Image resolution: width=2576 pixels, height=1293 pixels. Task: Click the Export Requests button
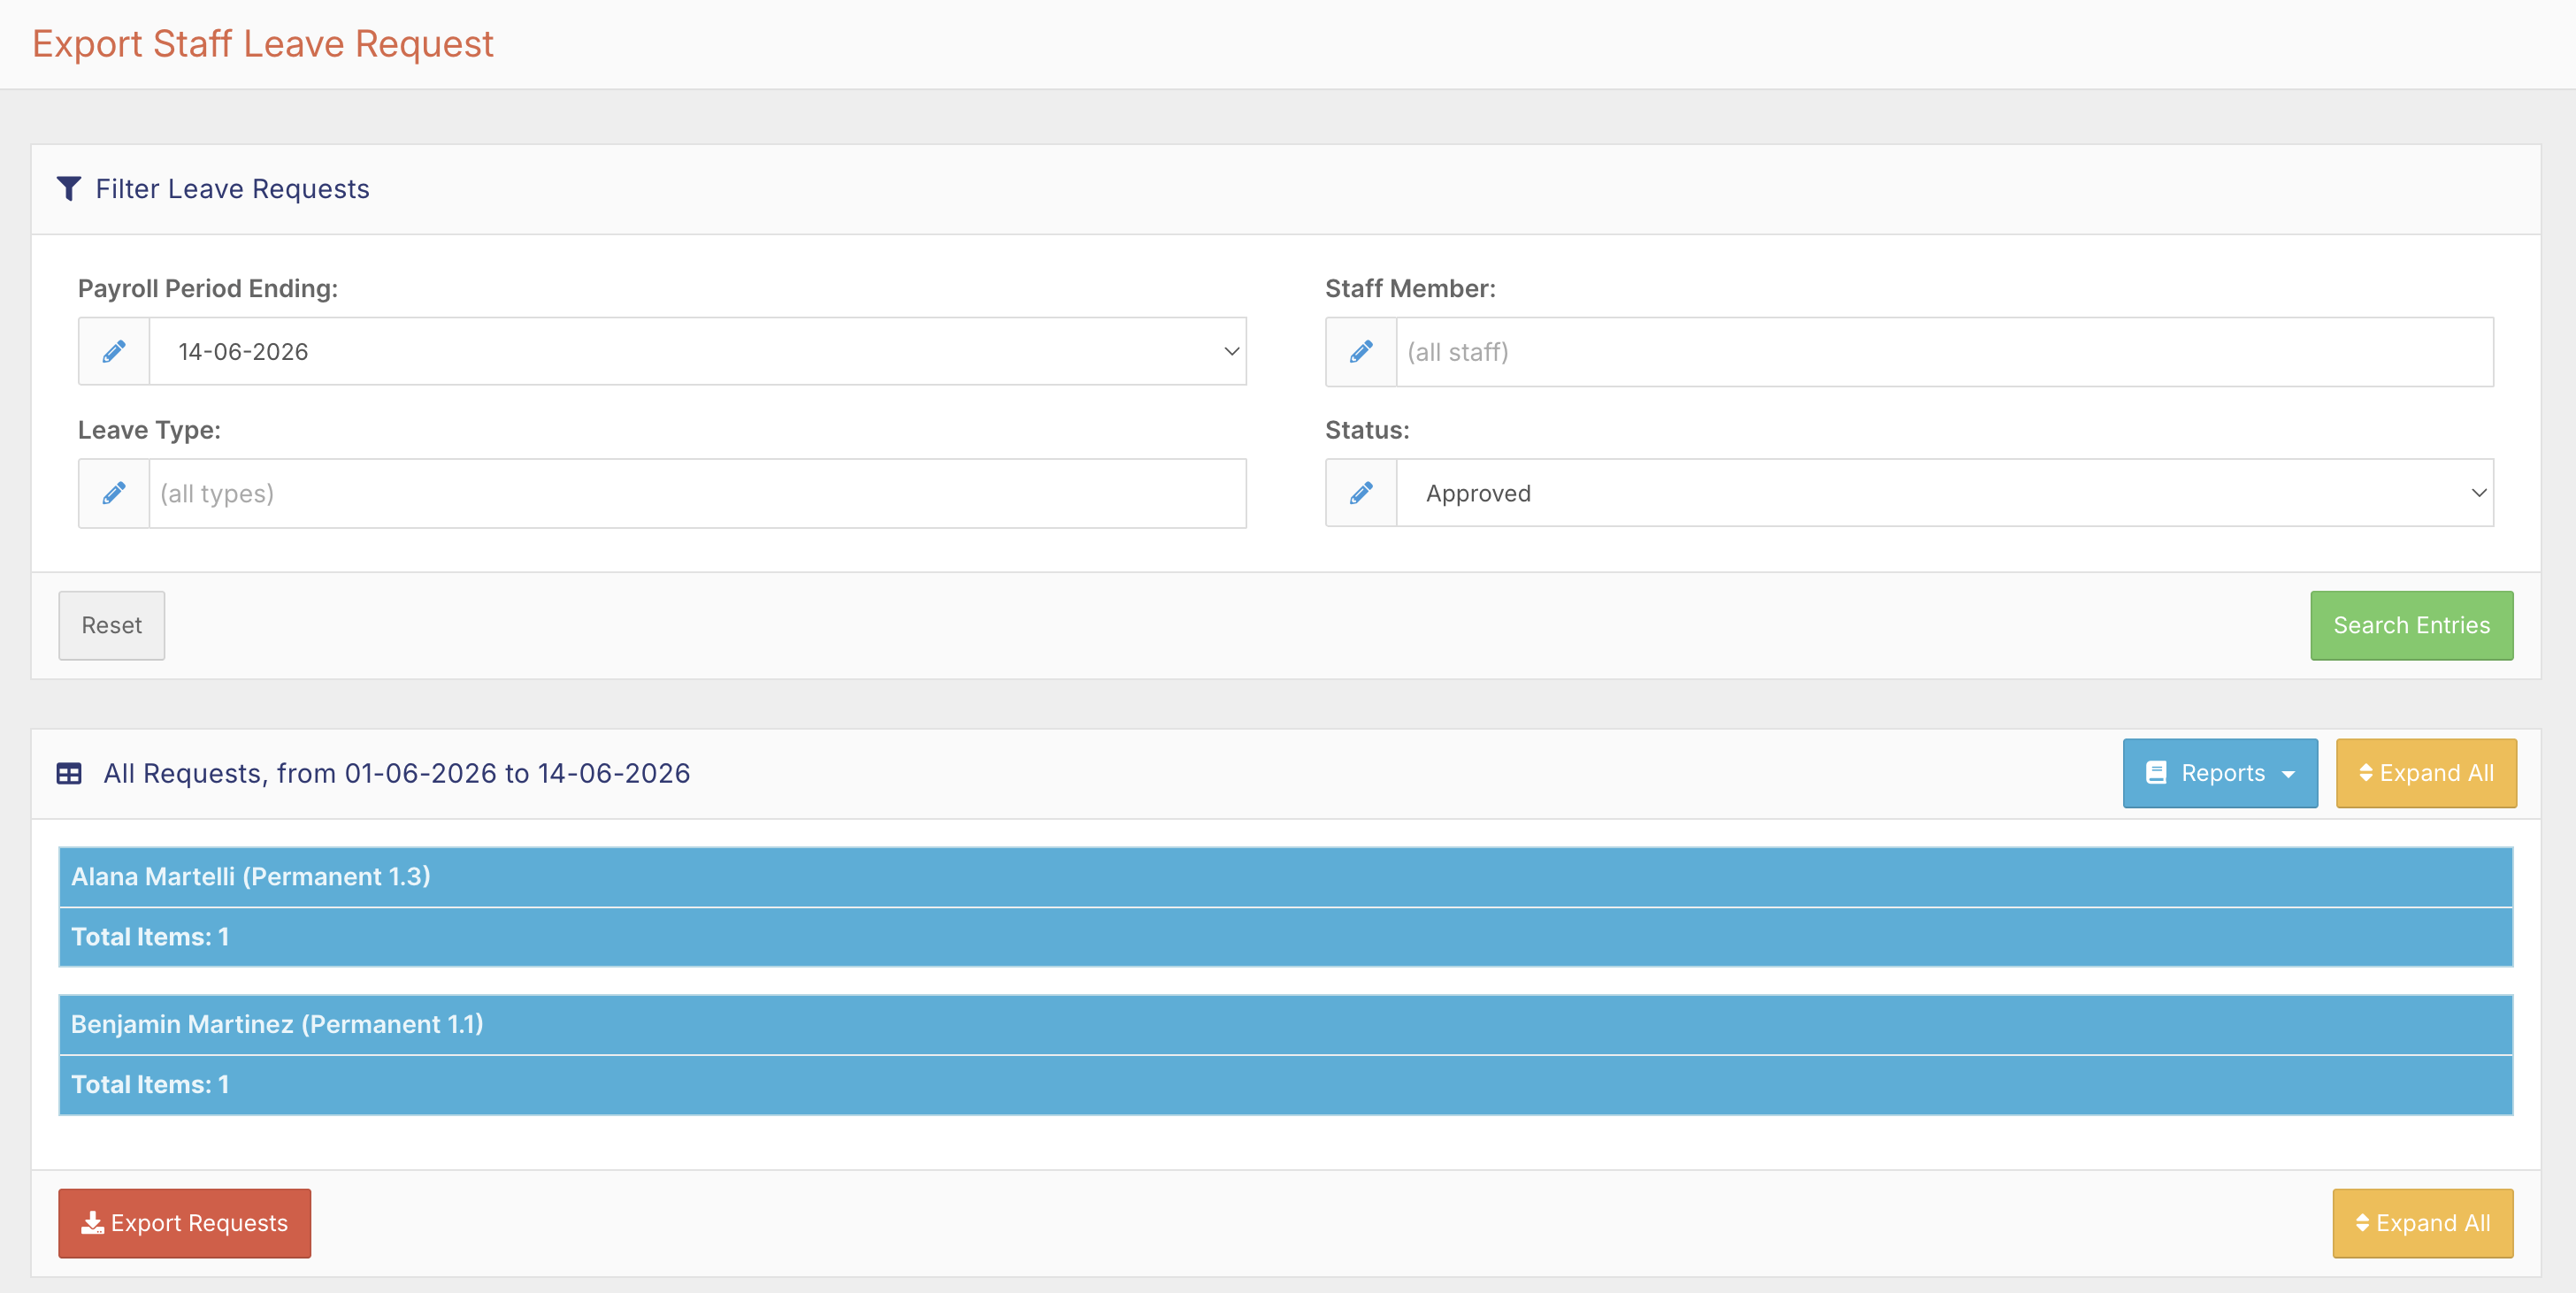pos(185,1223)
